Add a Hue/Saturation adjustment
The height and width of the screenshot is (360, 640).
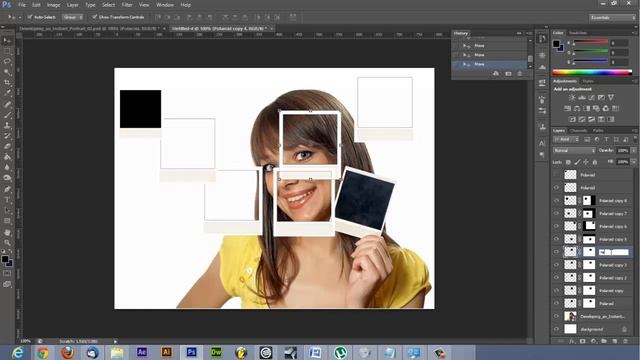pos(567,108)
